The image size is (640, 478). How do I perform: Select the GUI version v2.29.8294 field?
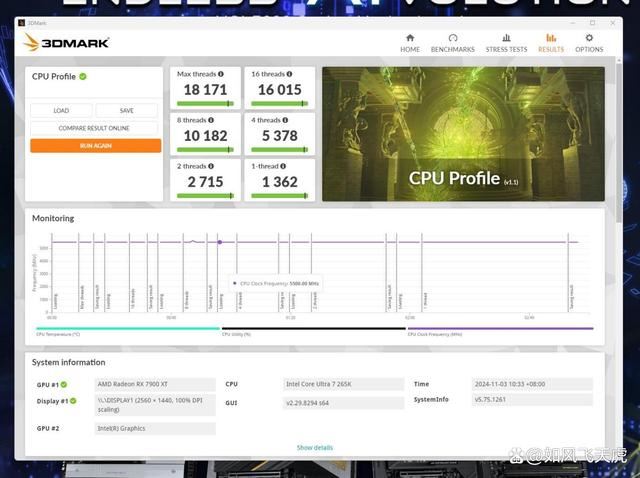pyautogui.click(x=343, y=403)
